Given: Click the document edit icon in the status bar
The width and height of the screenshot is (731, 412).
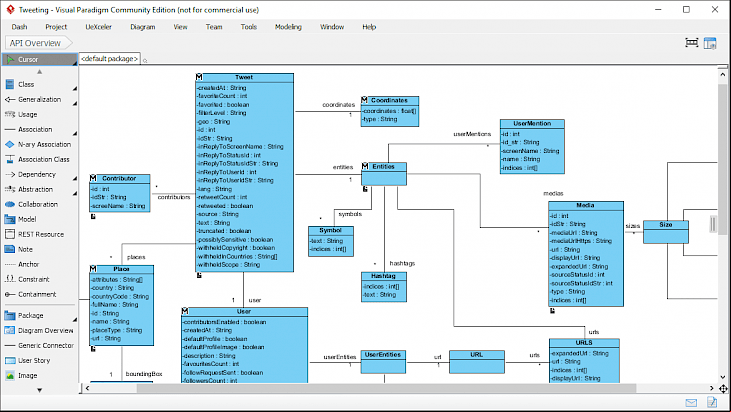Looking at the screenshot, I should coord(712,402).
